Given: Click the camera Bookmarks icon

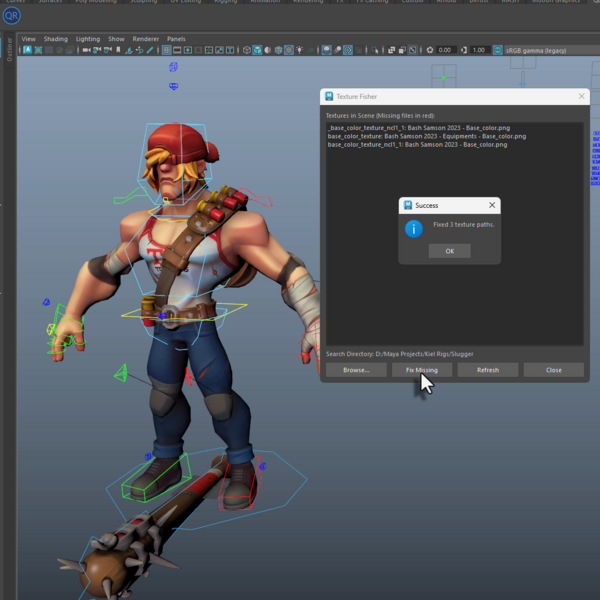Looking at the screenshot, I should (118, 50).
